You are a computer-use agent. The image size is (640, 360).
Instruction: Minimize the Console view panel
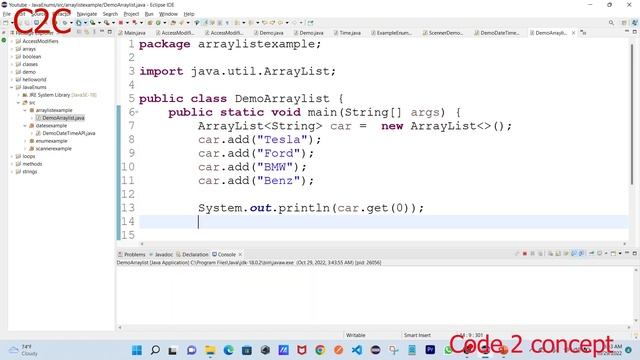click(627, 253)
